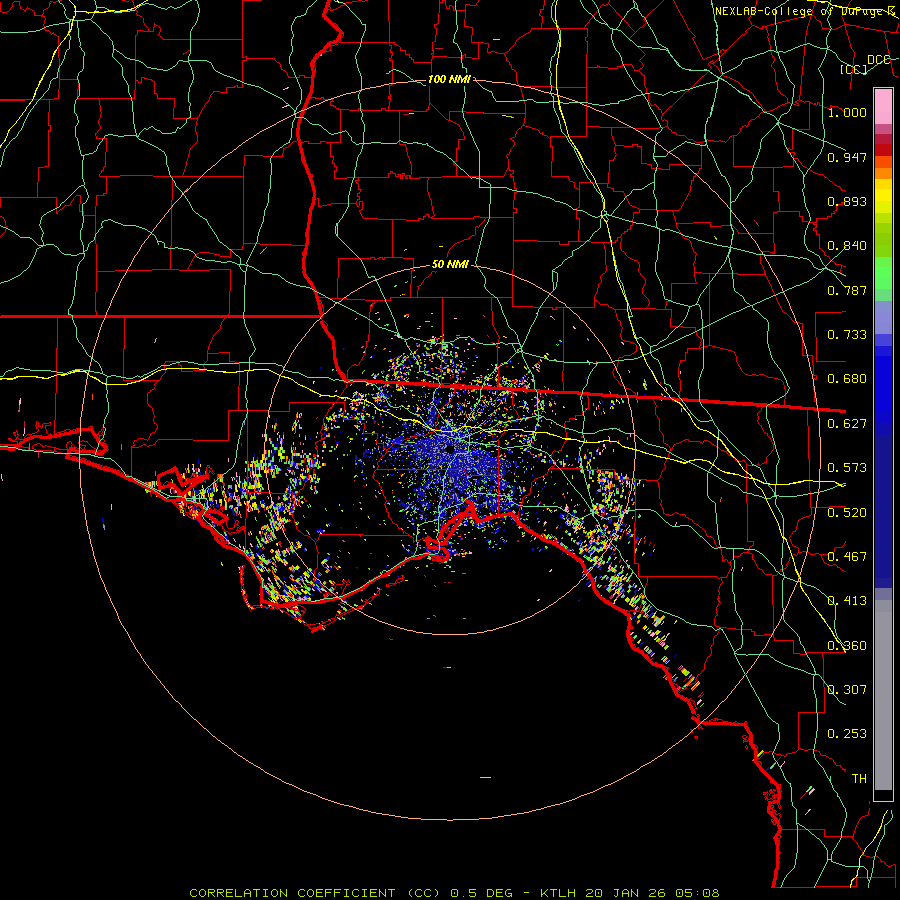Screen dimensions: 900x900
Task: Click the 50 NMI range ring label
Action: point(450,265)
